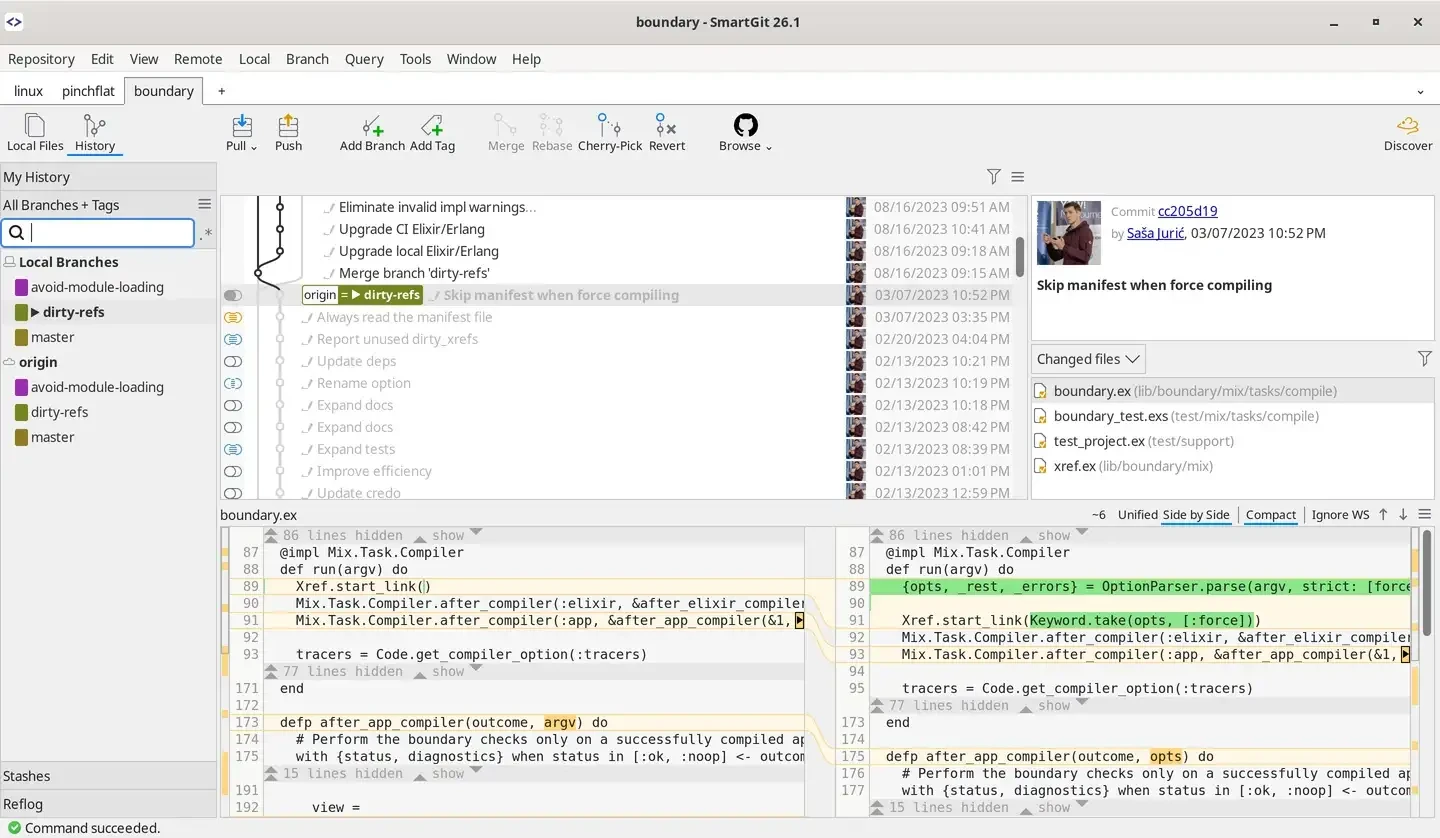Screen dimensions: 1440x838
Task: Click the Cherry-Pick icon
Action: (x=610, y=132)
